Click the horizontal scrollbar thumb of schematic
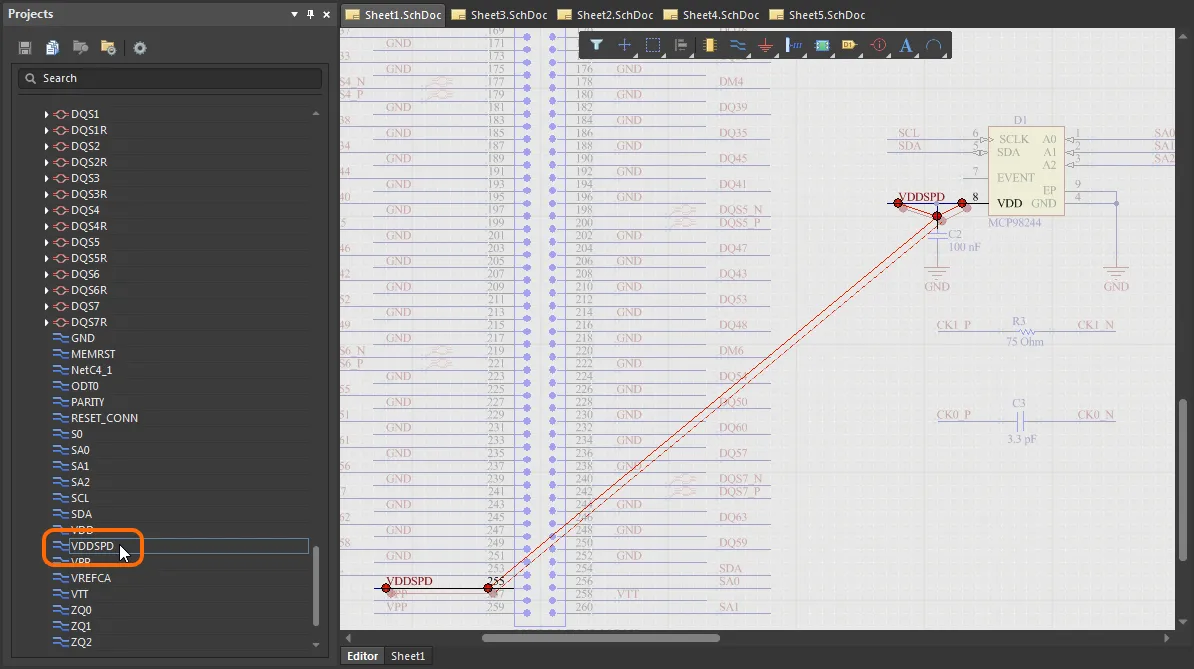This screenshot has height=669, width=1194. pyautogui.click(x=601, y=638)
